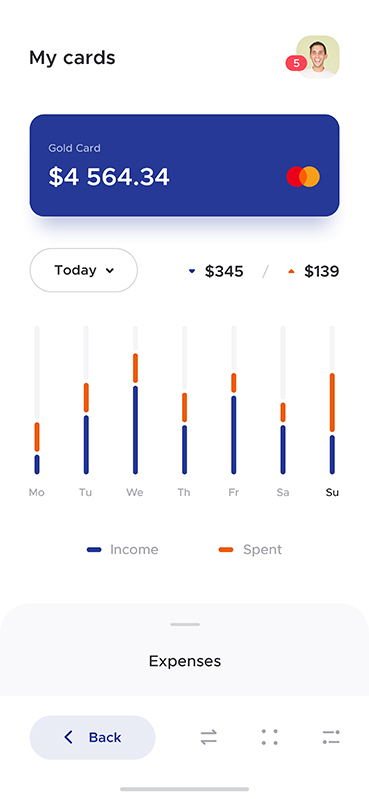Viewport: 369px width, 799px height.
Task: Select the We day label
Action: [x=135, y=492]
